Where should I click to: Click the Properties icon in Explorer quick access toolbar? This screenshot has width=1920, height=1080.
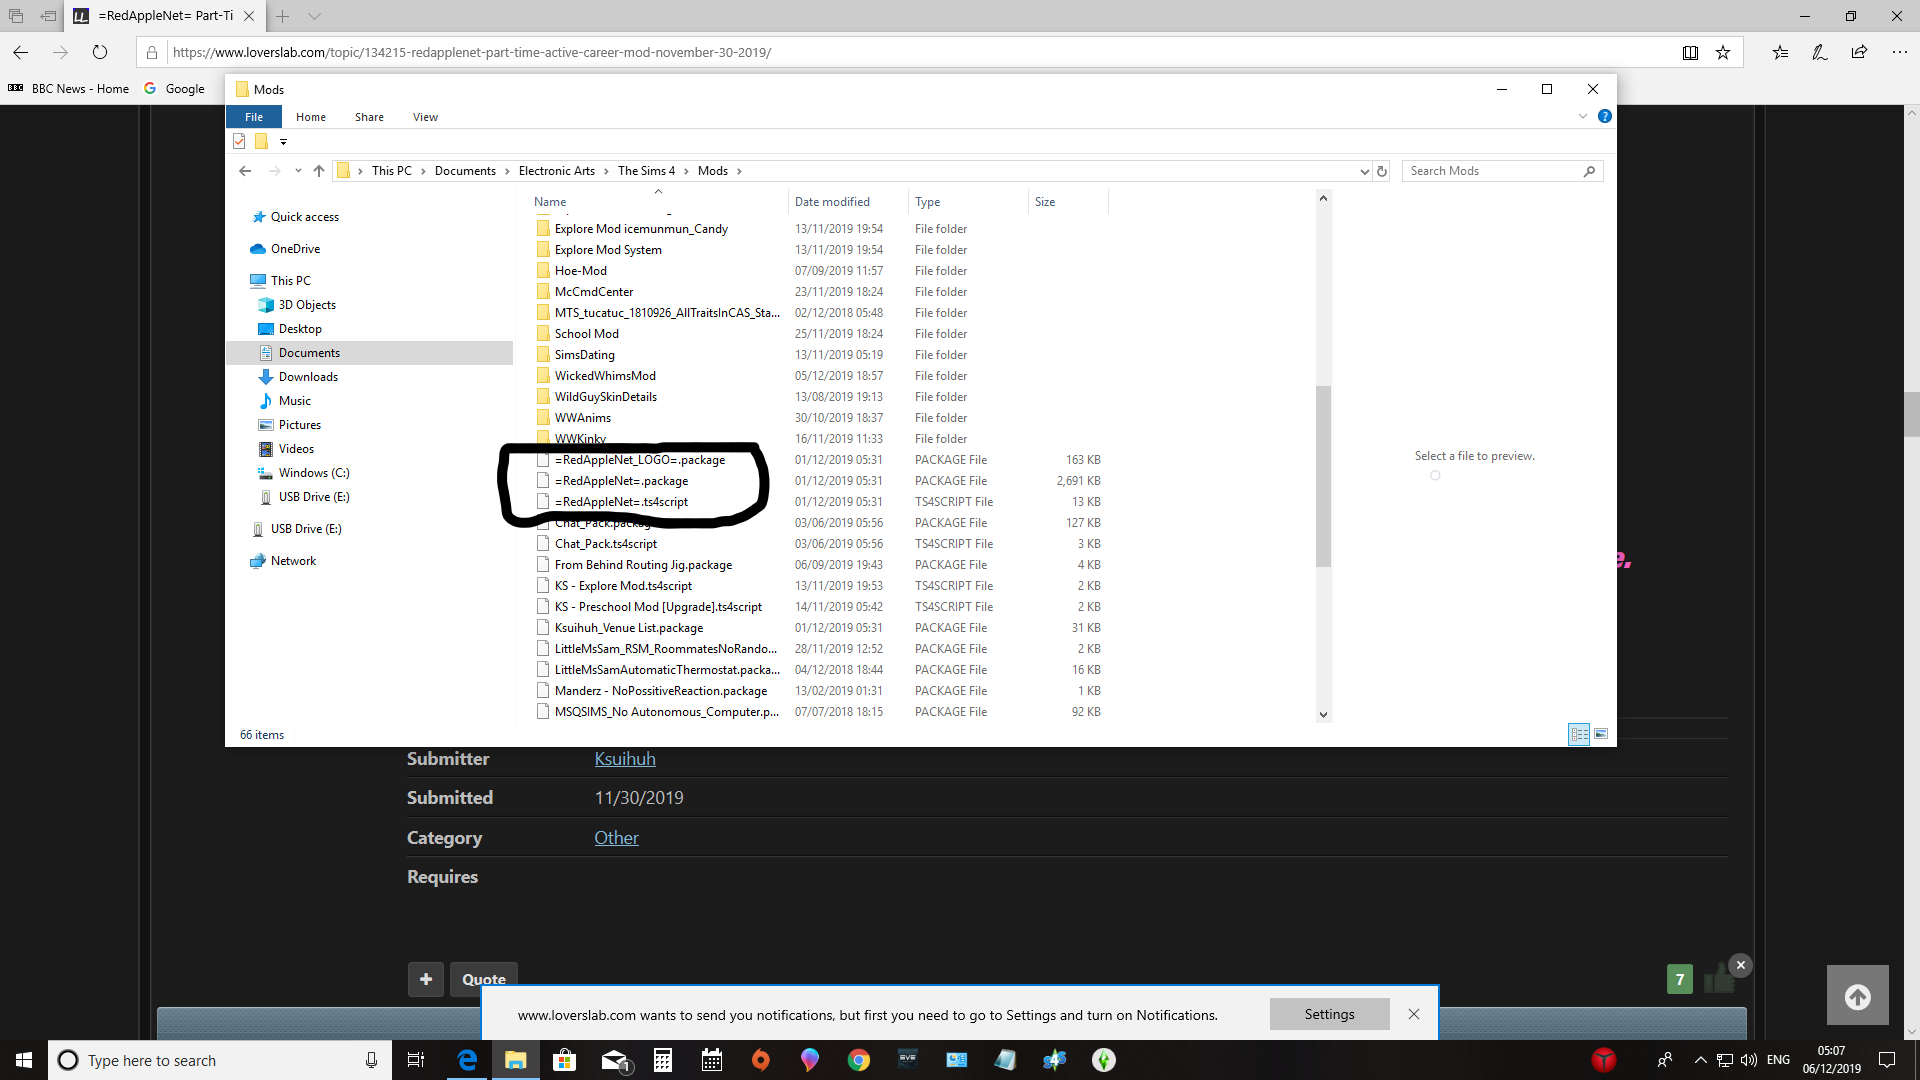pyautogui.click(x=239, y=141)
